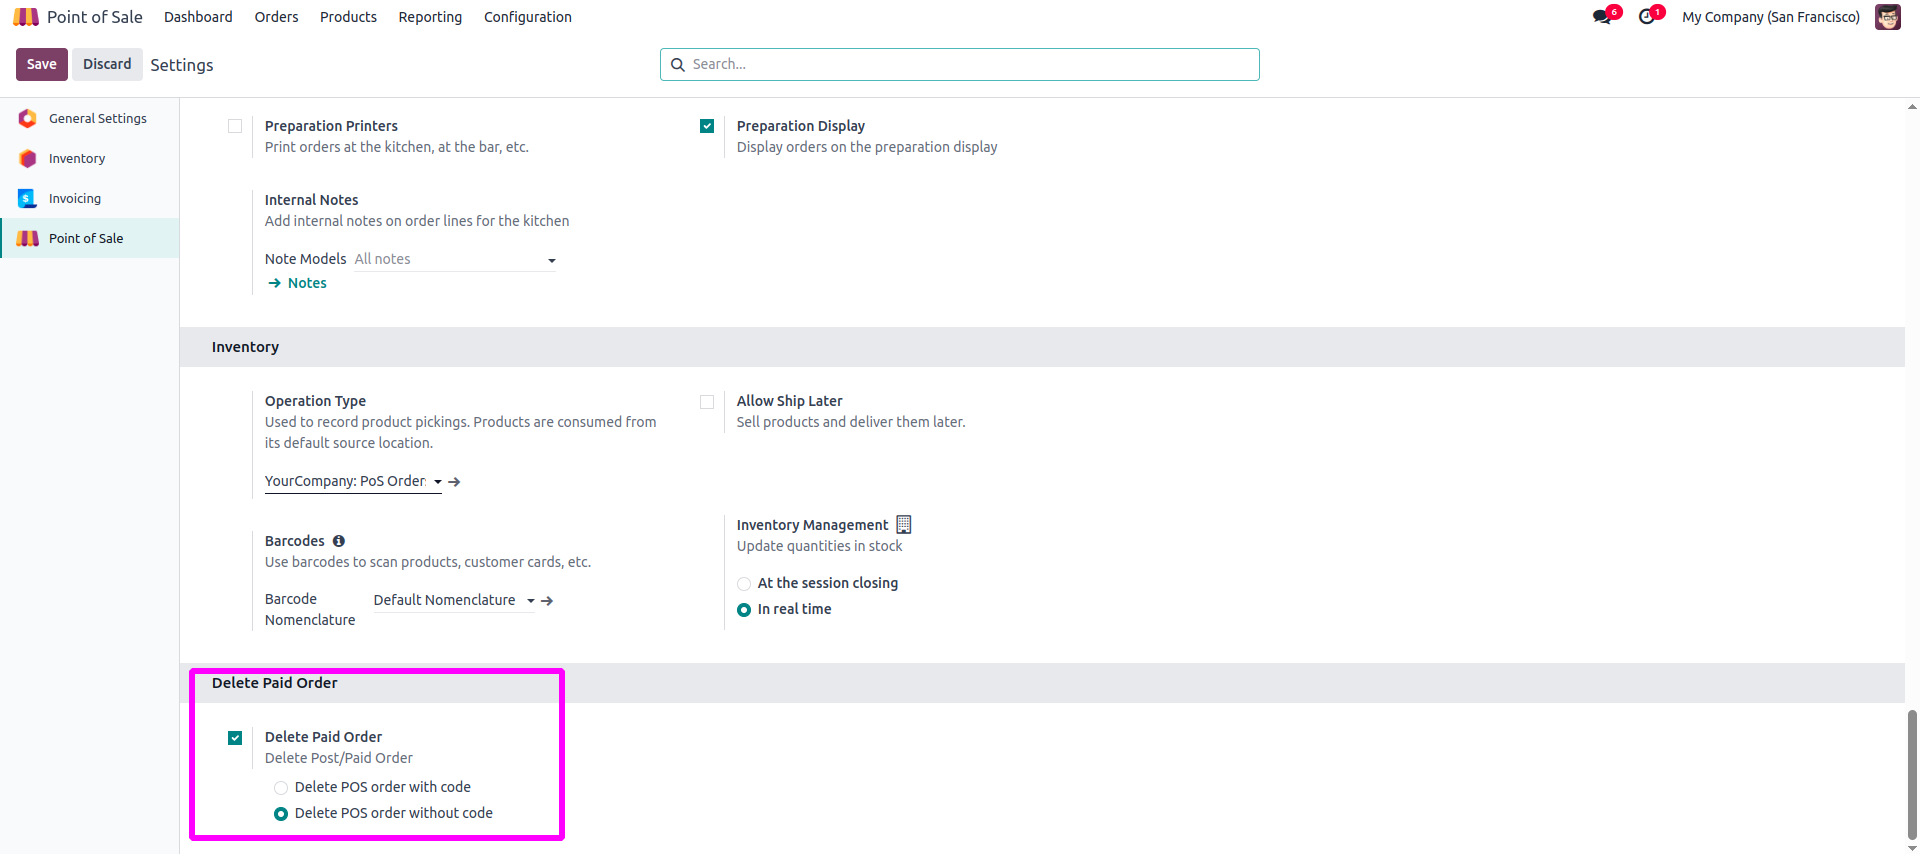1920x854 pixels.
Task: Open Operation Type external link arrow
Action: [x=455, y=482]
